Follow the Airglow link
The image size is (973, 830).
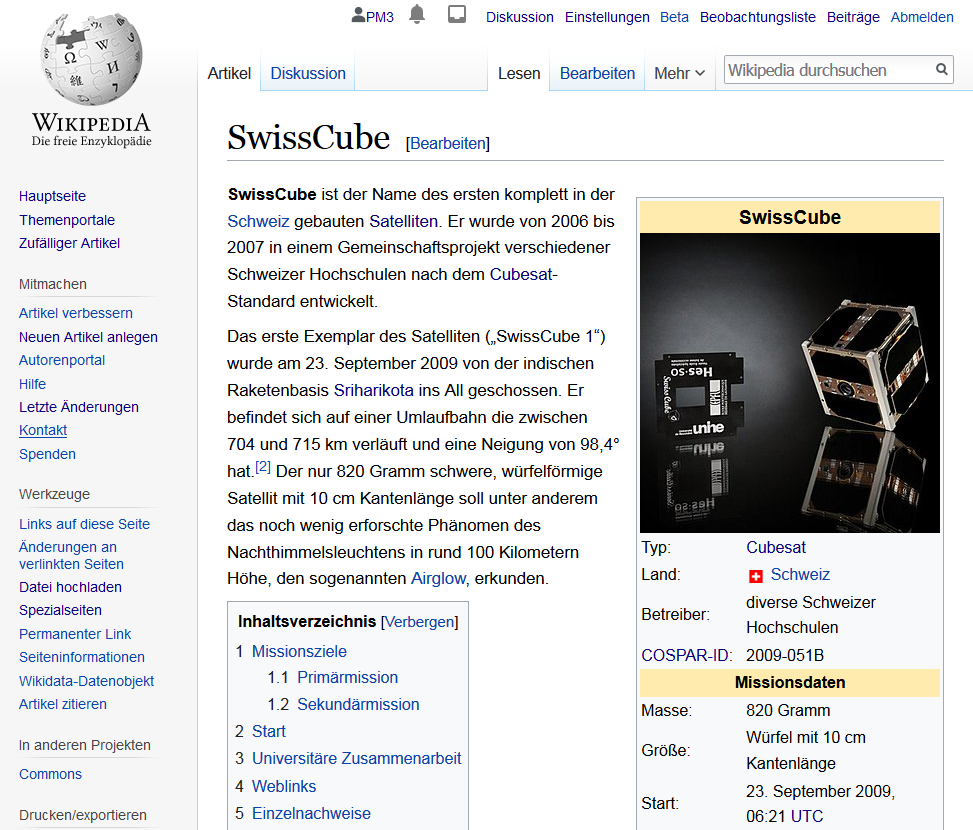[438, 578]
